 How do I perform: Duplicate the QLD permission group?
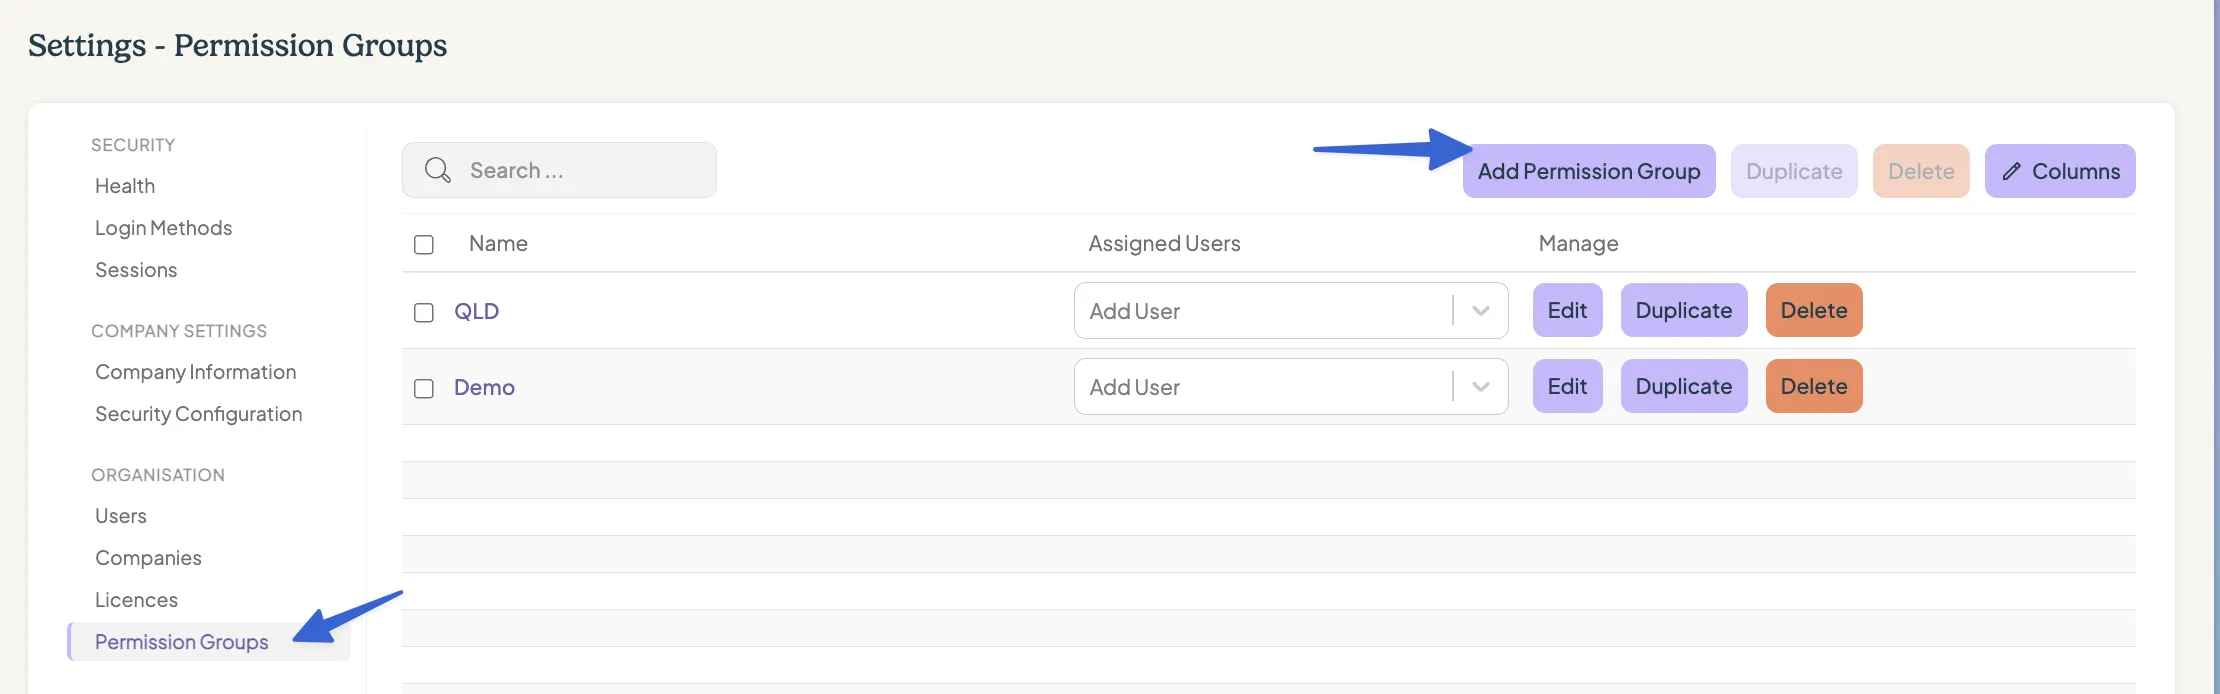click(x=1684, y=310)
